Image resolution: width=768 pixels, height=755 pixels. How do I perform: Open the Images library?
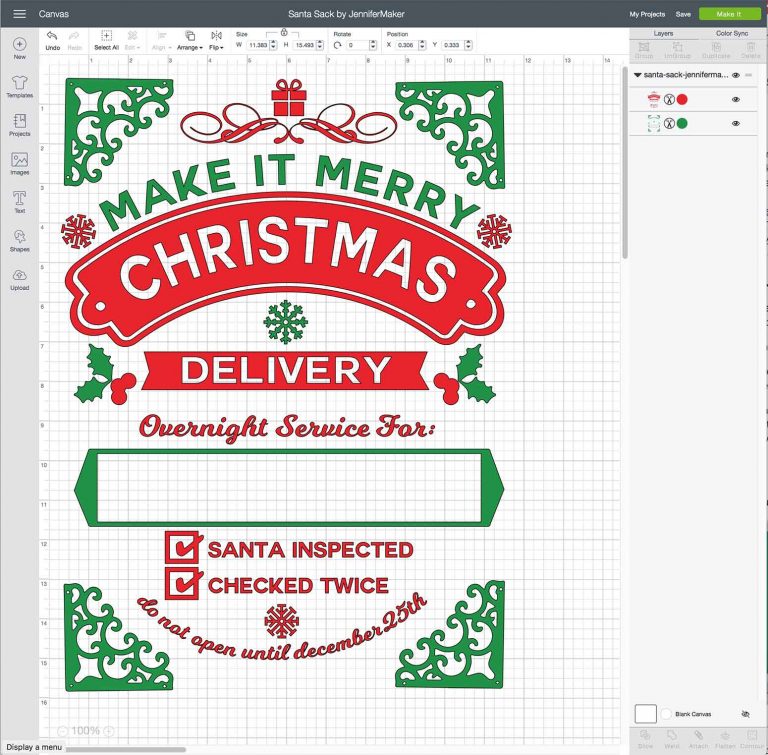(20, 159)
